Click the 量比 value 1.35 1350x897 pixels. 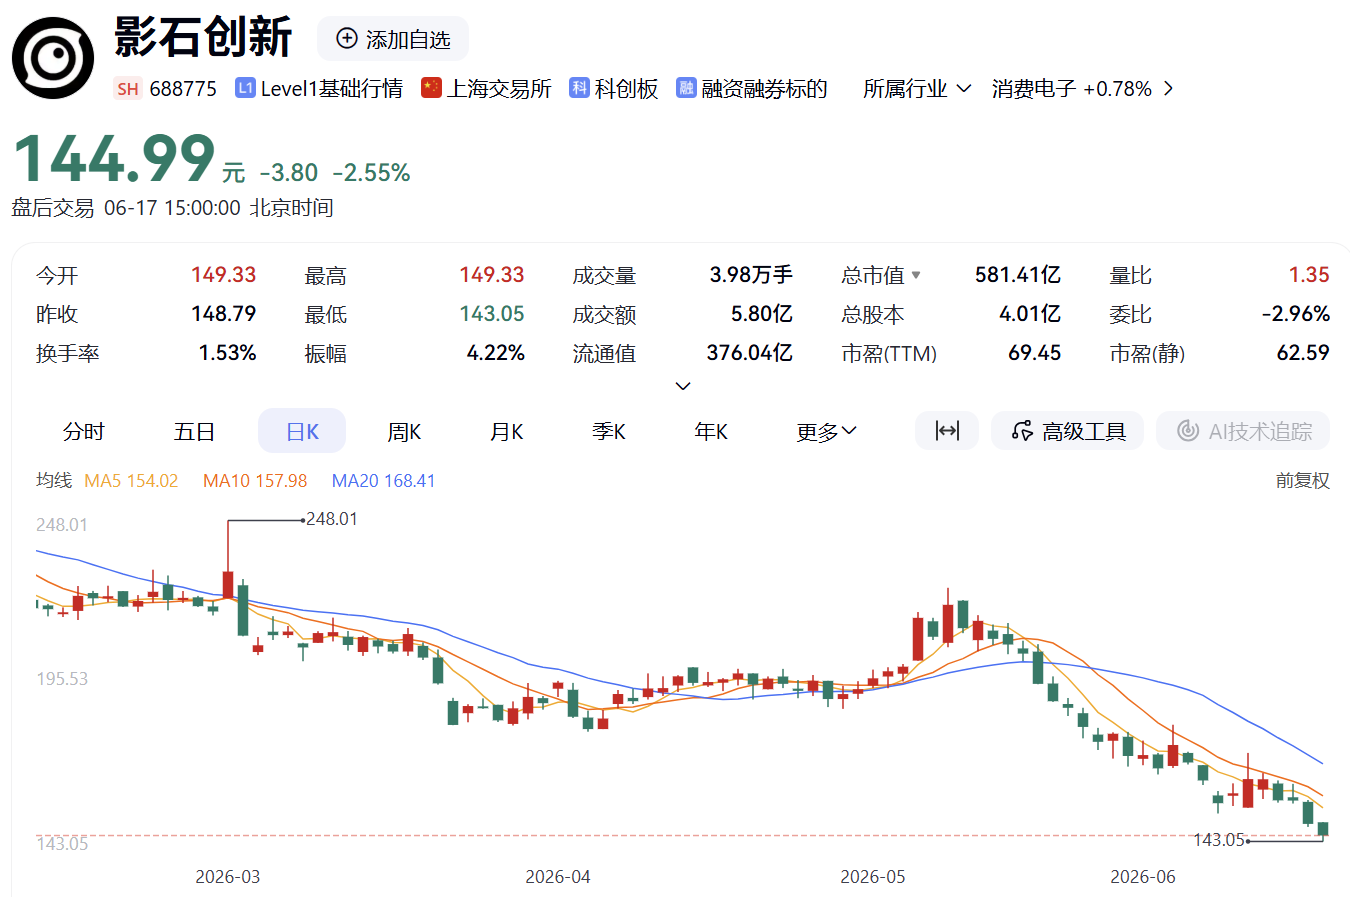[x=1309, y=275]
